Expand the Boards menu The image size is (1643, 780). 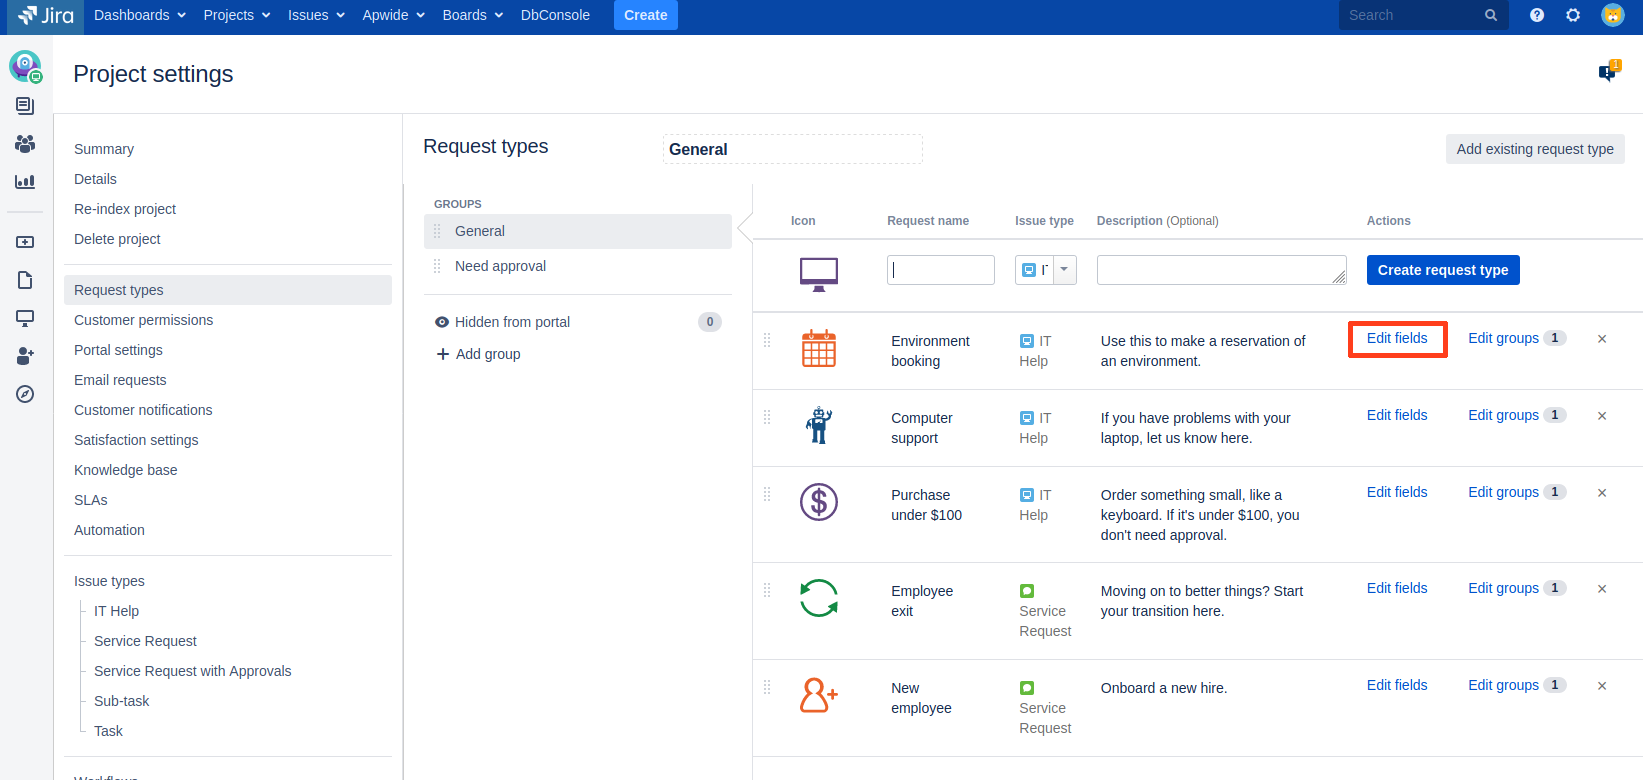pos(472,15)
